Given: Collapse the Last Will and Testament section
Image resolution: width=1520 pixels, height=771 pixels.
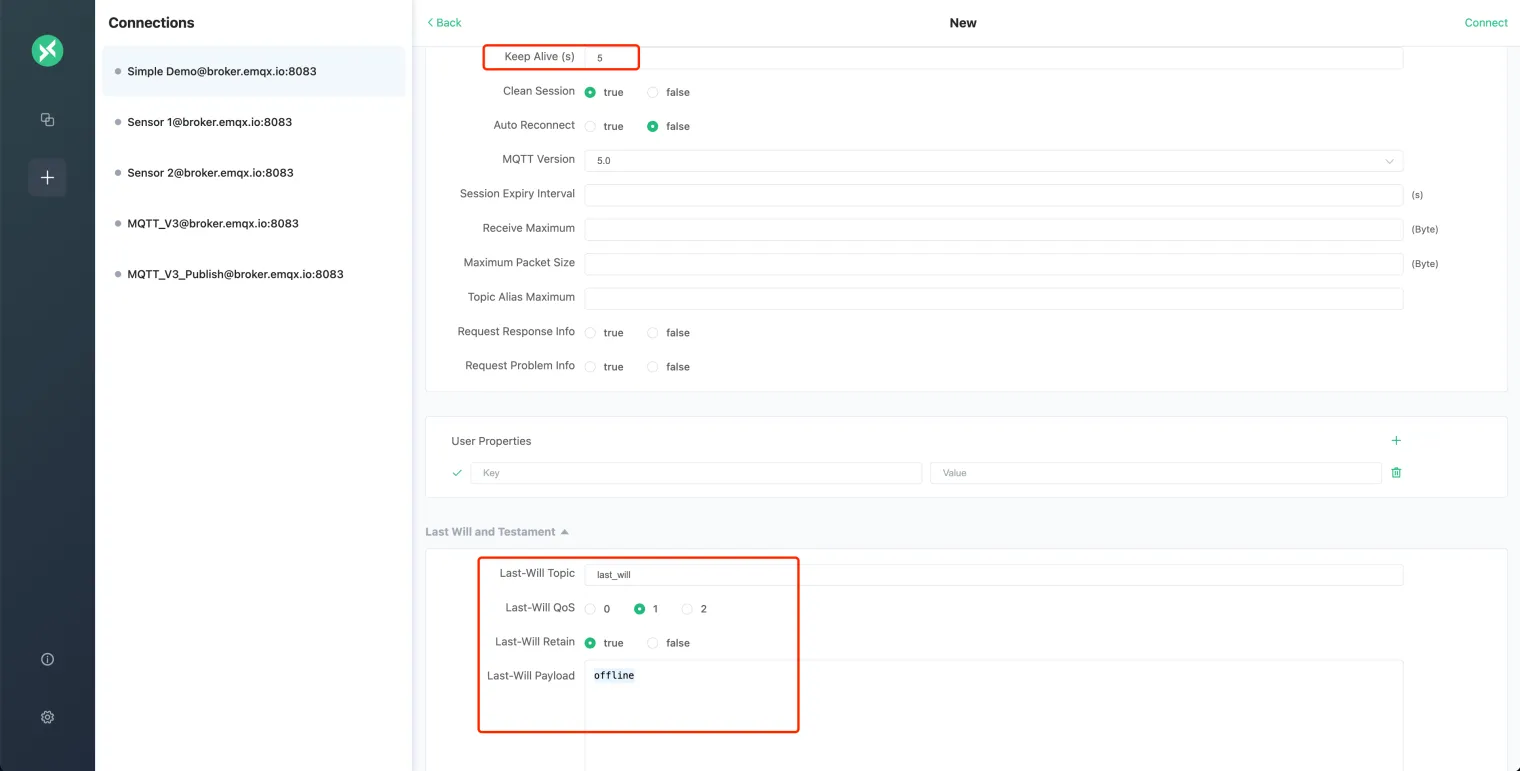Looking at the screenshot, I should [497, 532].
